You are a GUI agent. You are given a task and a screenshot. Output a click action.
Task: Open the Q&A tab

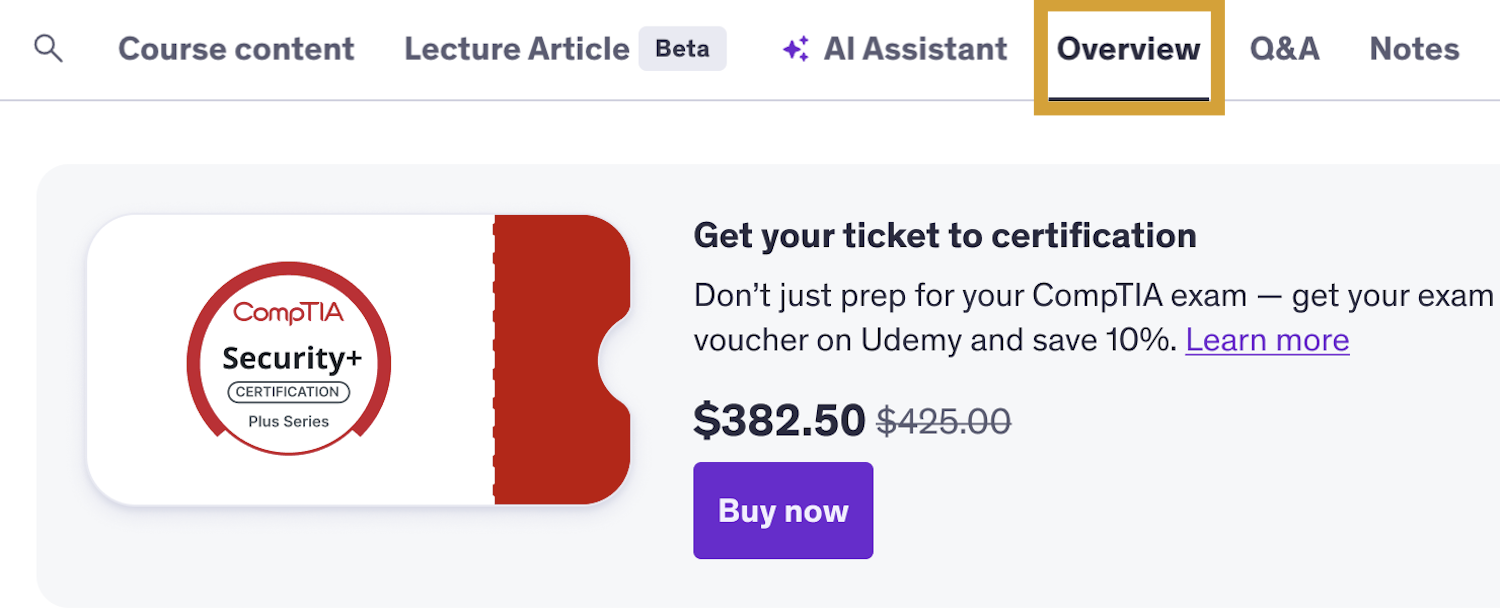(x=1285, y=48)
